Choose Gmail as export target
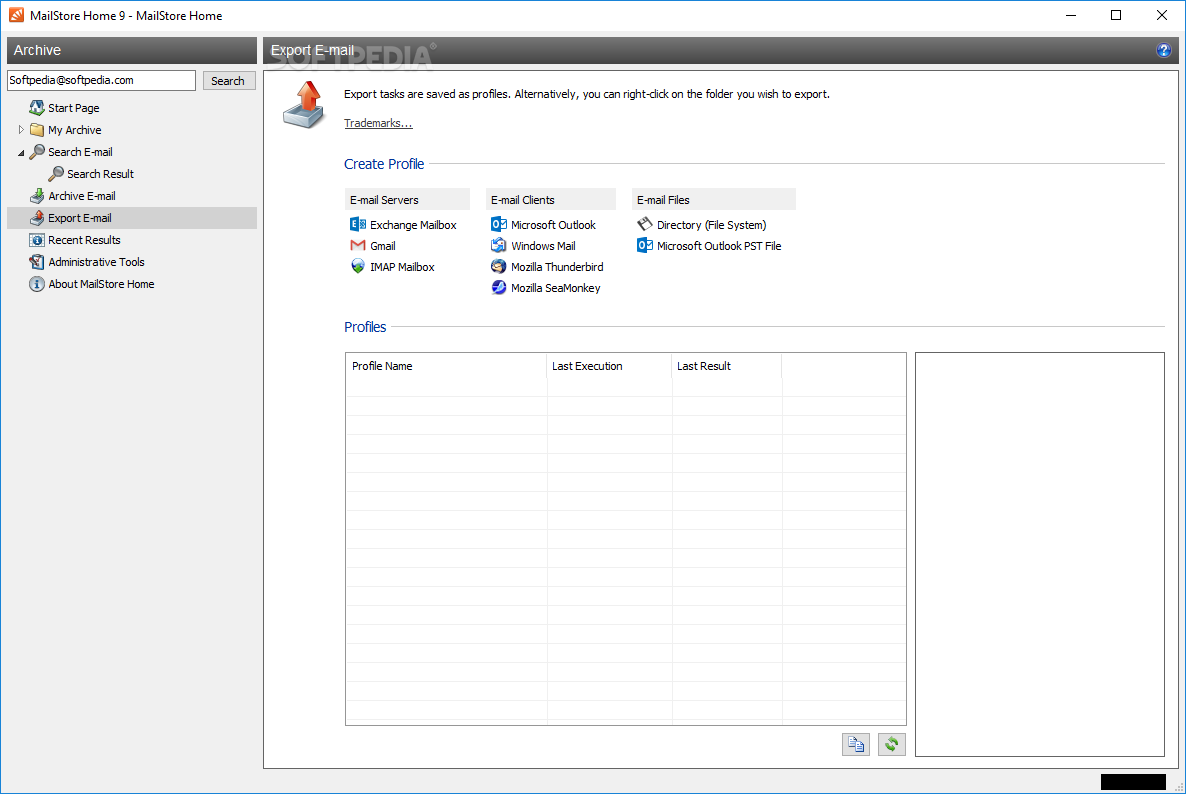The height and width of the screenshot is (794, 1186). (x=383, y=246)
